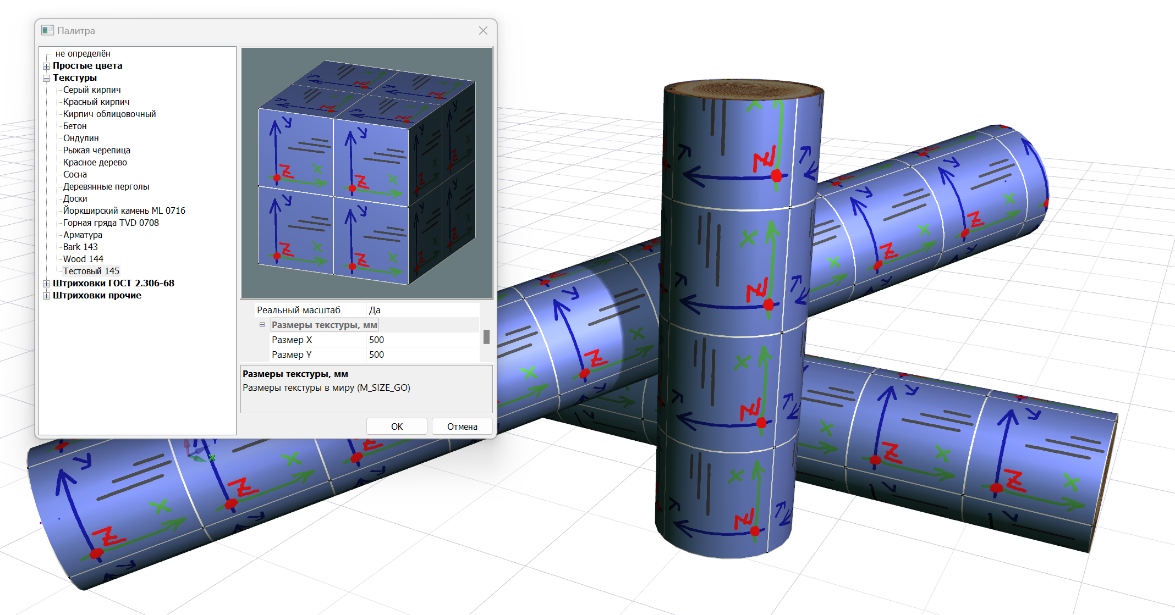Screen dimensions: 1175x615
Task: Expand the Штриховки ГОСТ 2.306-68 node
Action: point(46,283)
